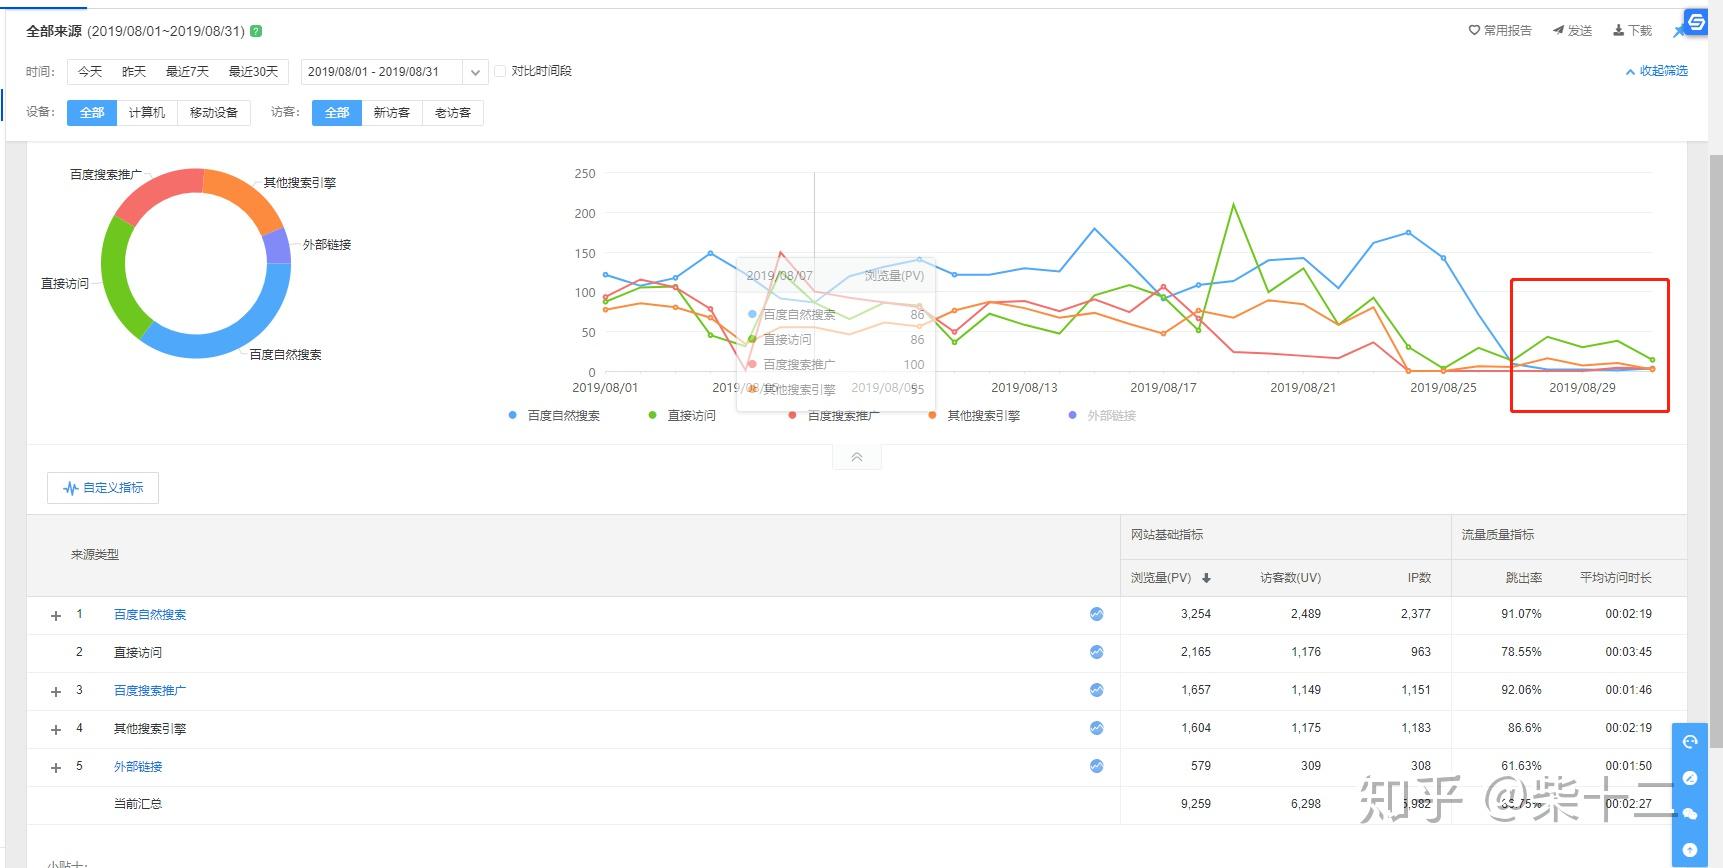
Task: Open the trend chart icon for row 外部链接
Action: [x=1097, y=766]
